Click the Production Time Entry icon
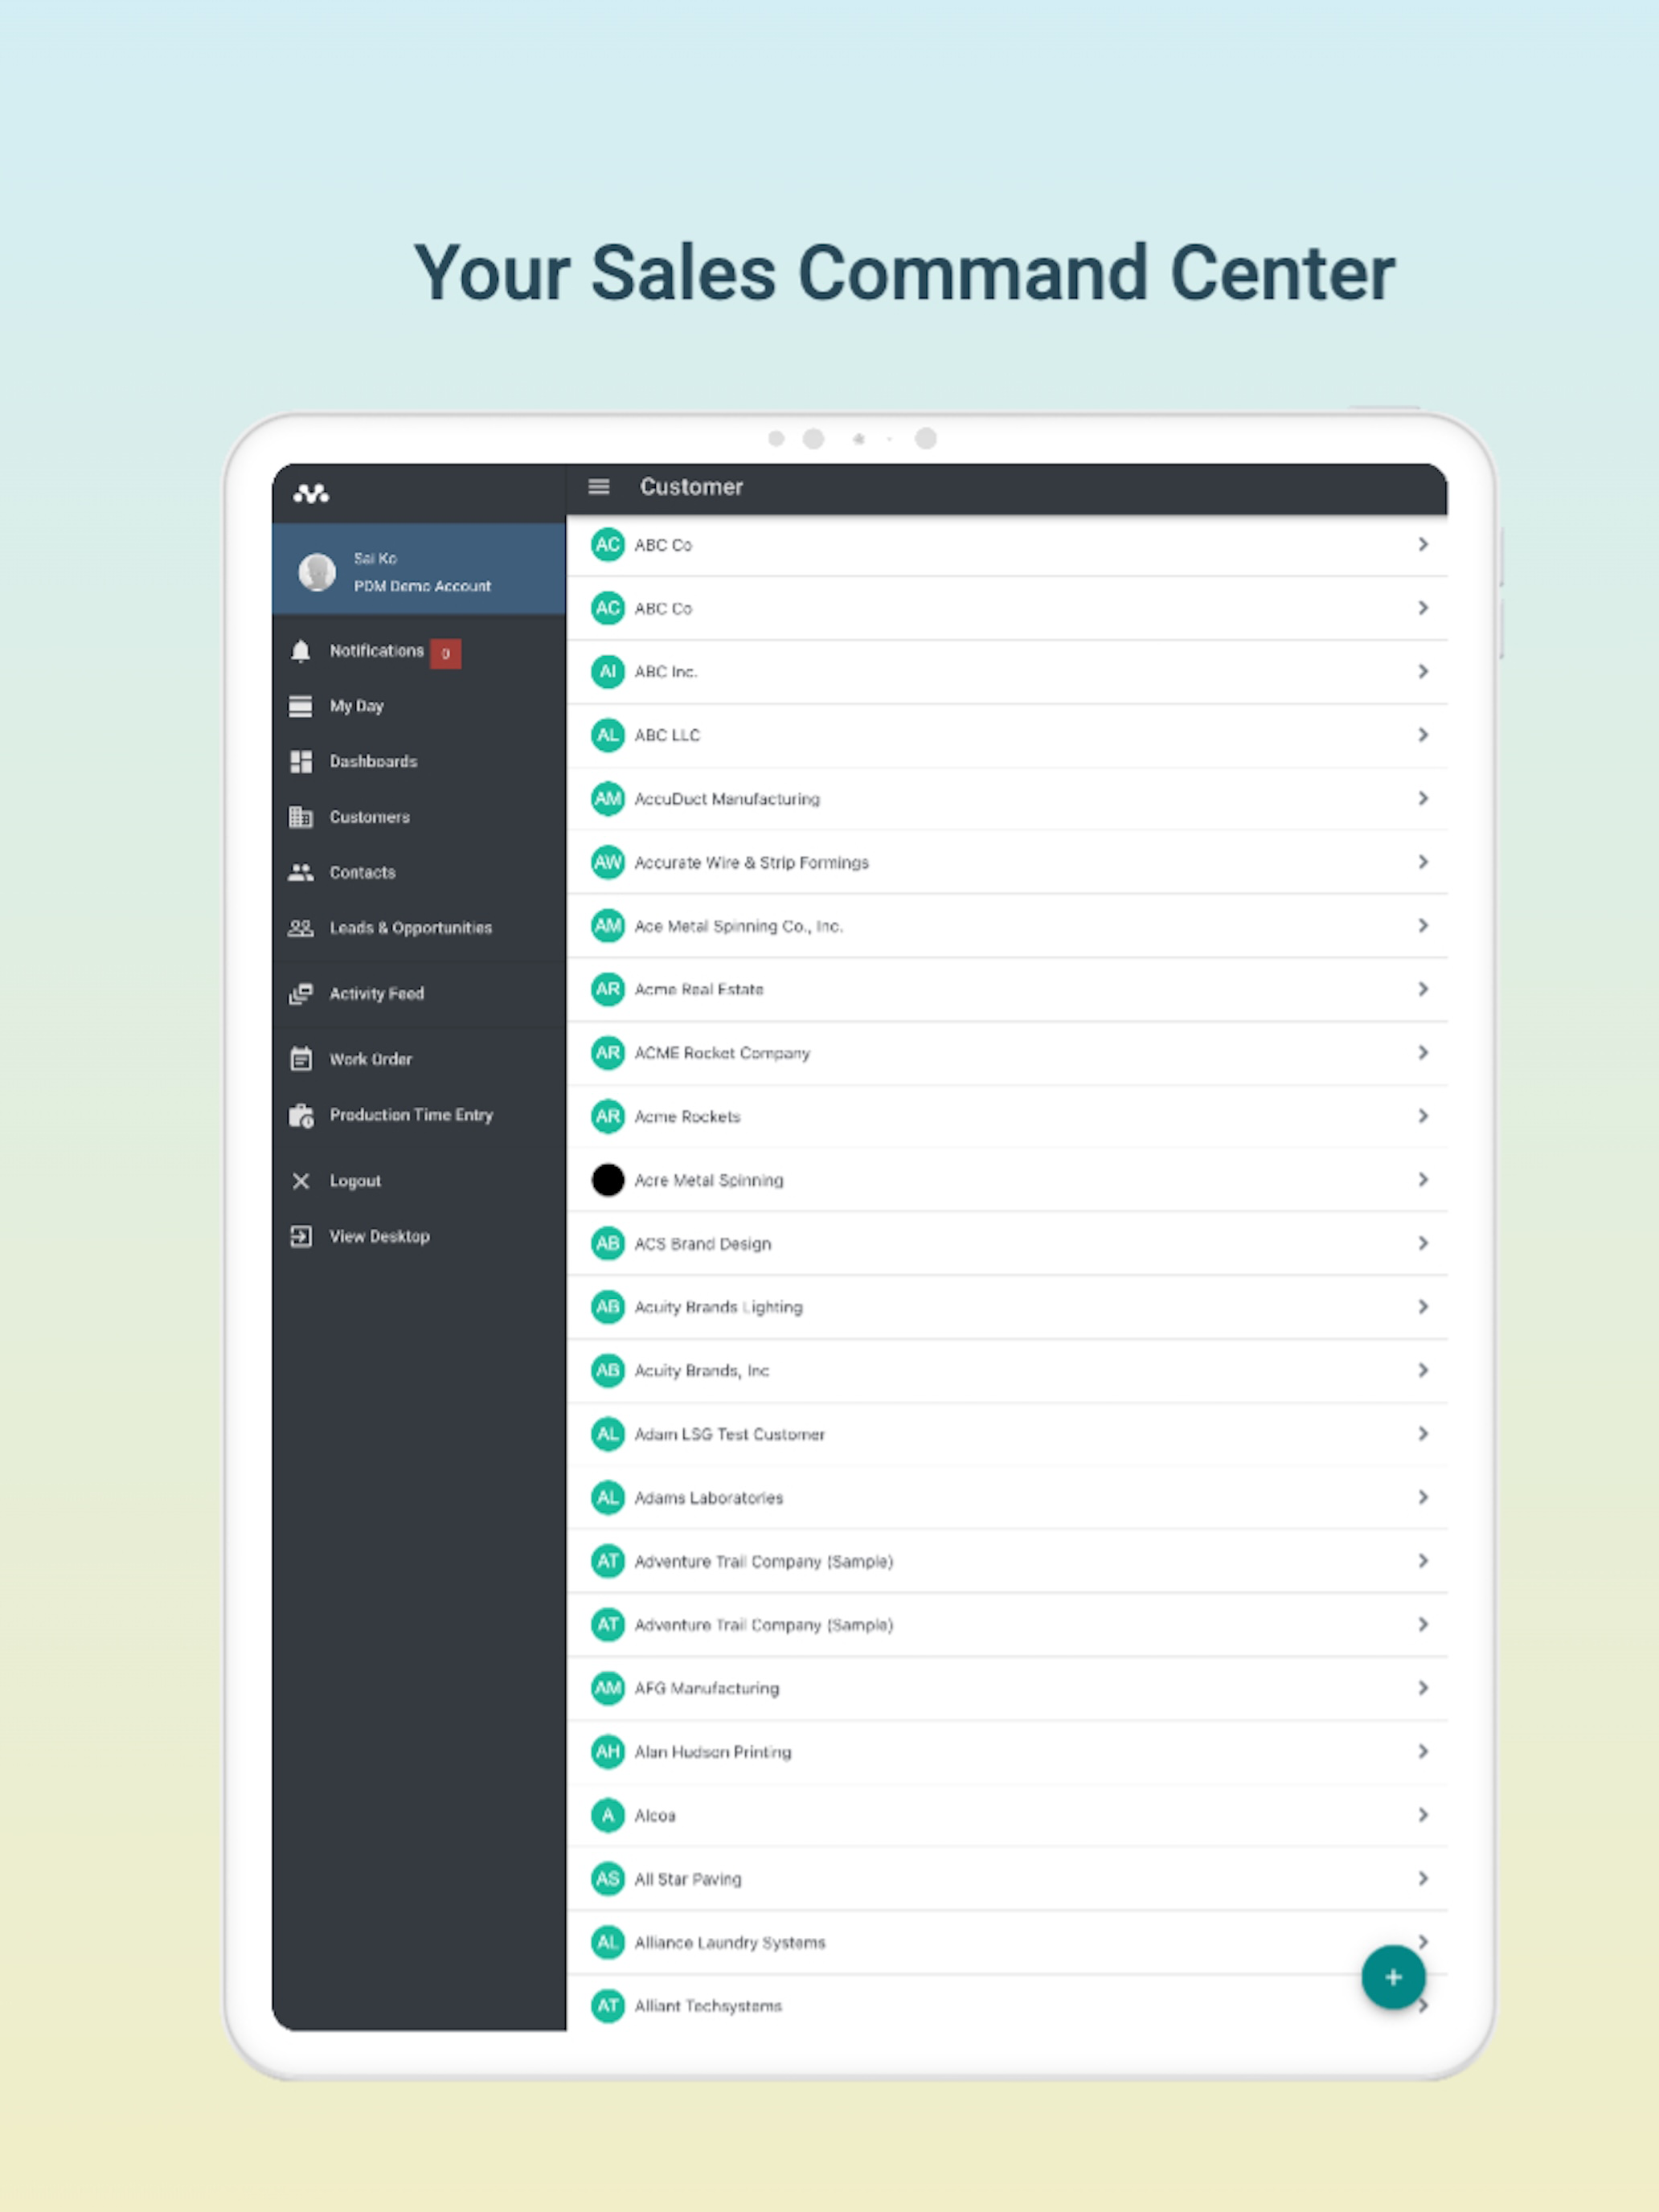The width and height of the screenshot is (1659, 2212). (x=300, y=1115)
